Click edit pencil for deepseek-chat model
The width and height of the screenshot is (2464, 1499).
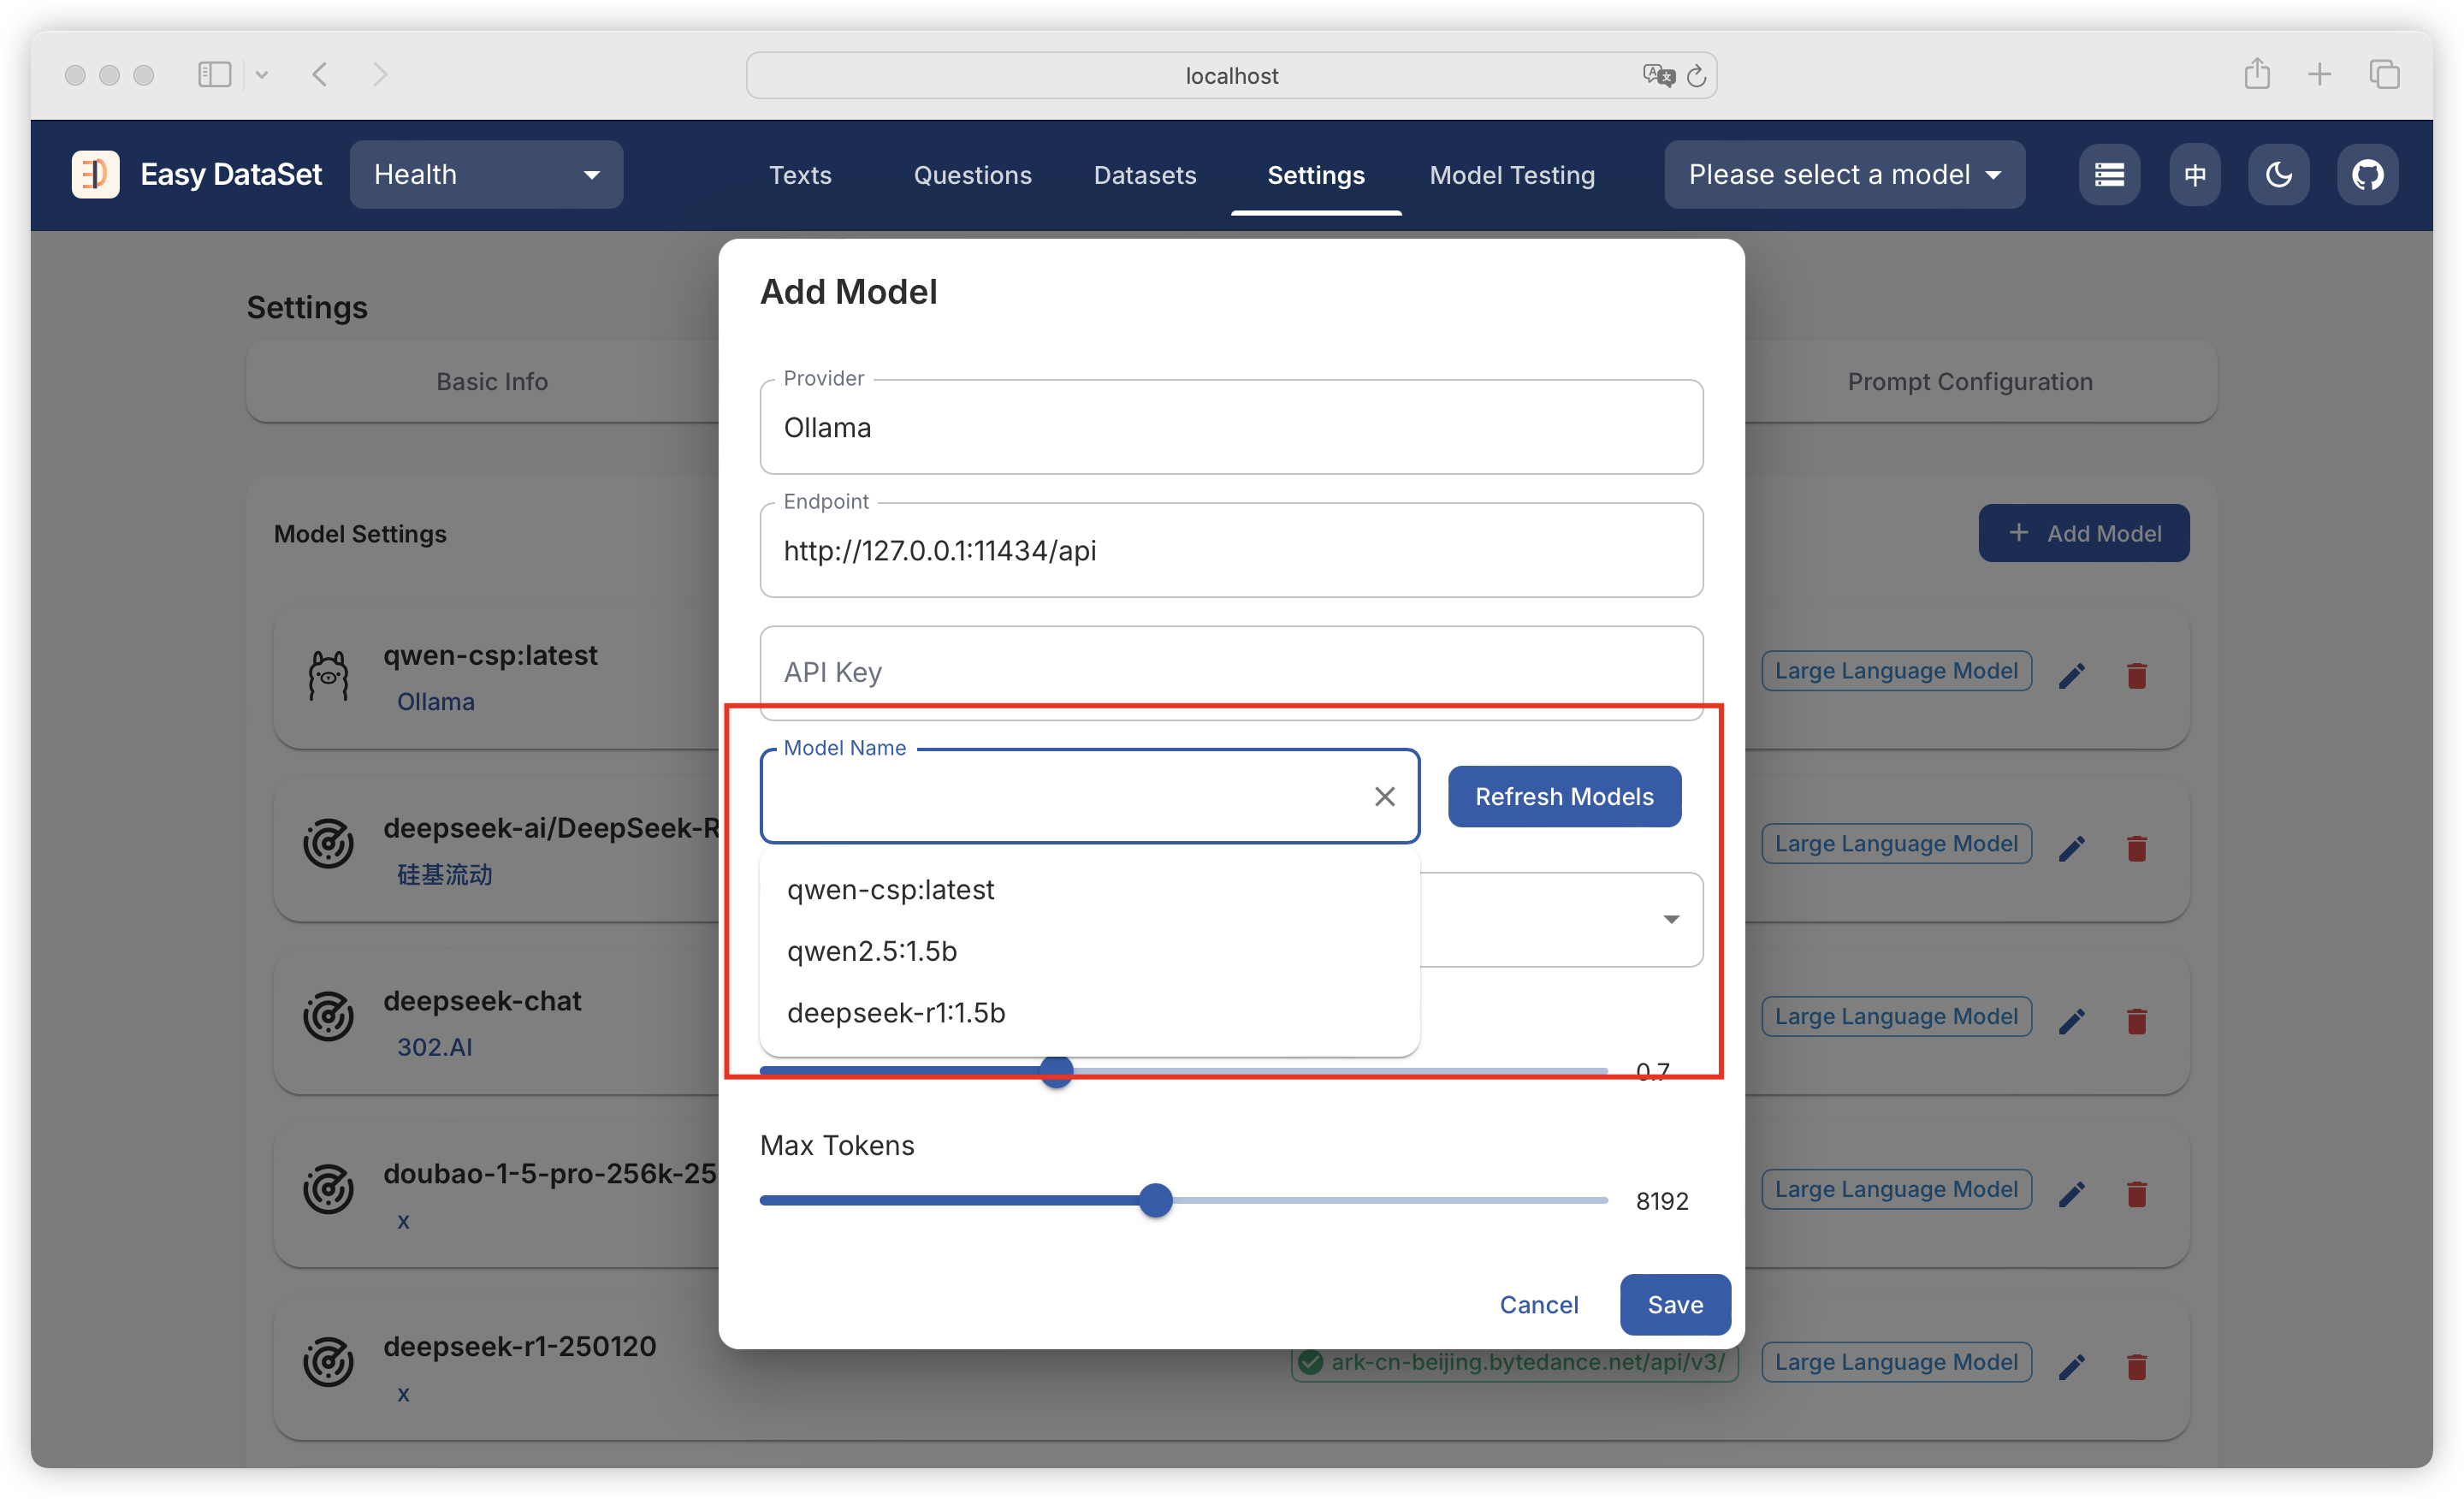(2072, 1021)
